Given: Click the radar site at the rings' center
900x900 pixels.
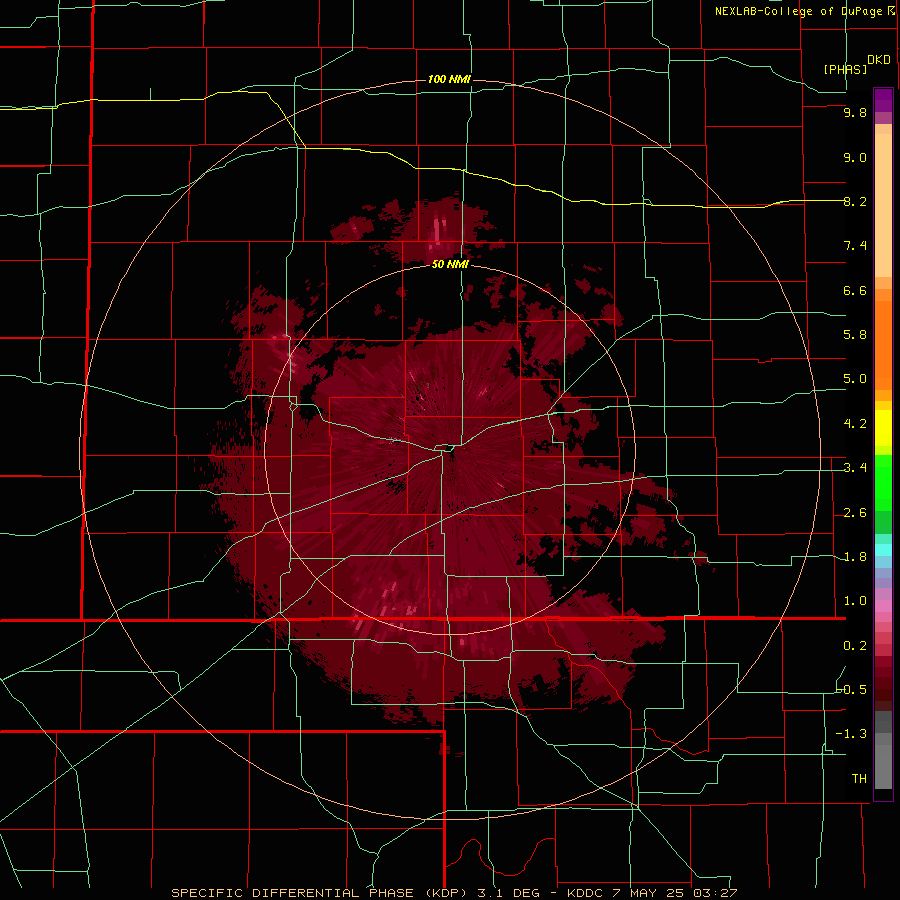Looking at the screenshot, I should (451, 452).
